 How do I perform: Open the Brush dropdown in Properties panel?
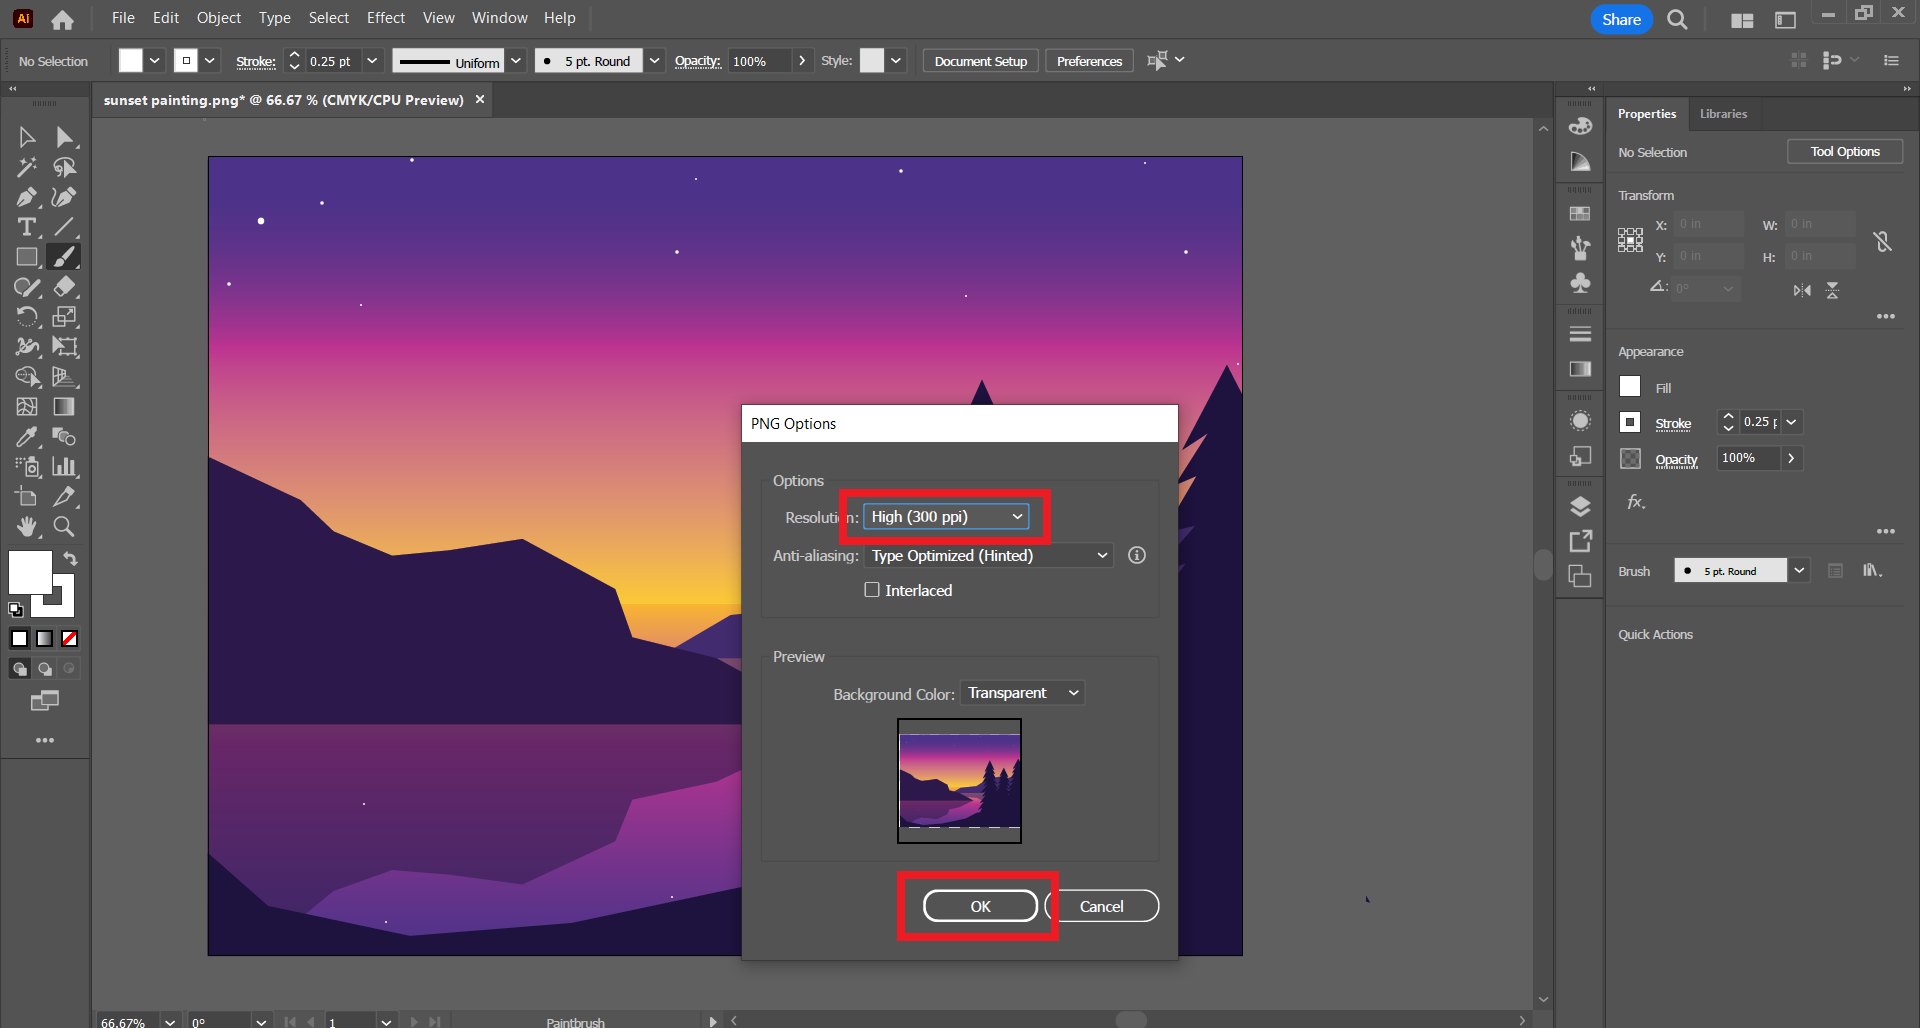tap(1799, 571)
